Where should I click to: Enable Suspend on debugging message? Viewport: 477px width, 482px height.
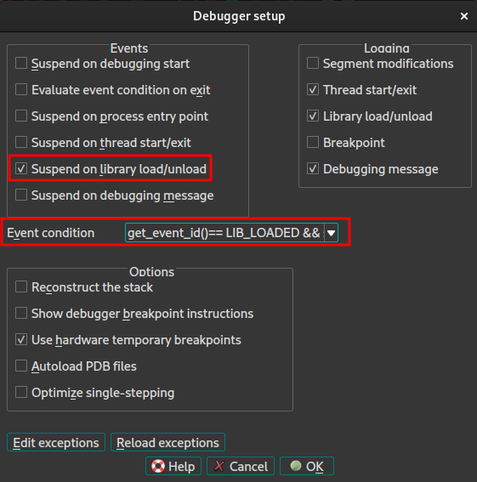tap(21, 195)
